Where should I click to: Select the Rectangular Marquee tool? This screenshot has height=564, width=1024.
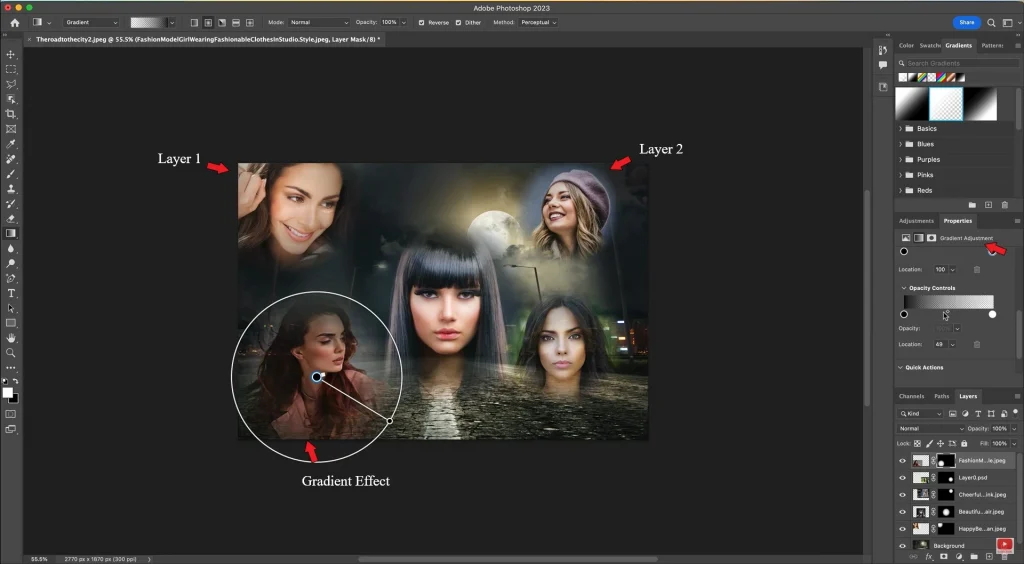(x=10, y=69)
